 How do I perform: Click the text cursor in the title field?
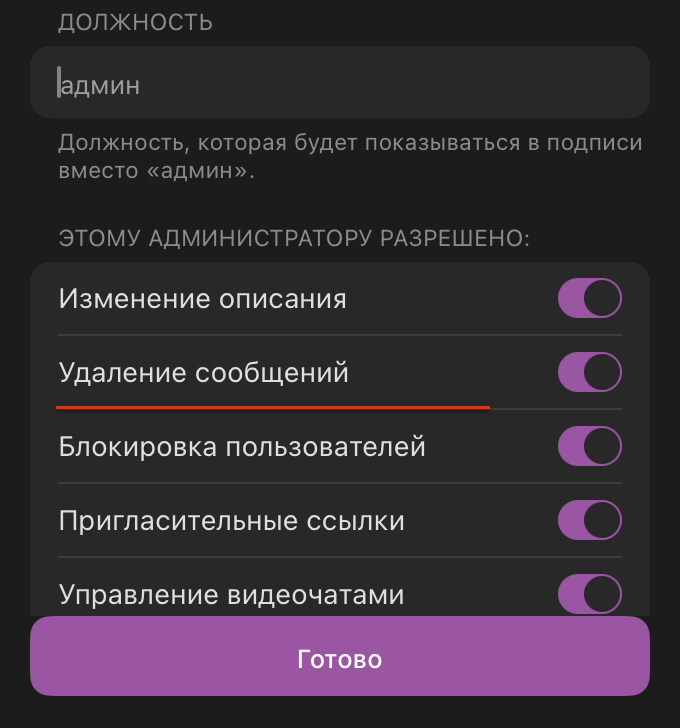pyautogui.click(x=59, y=83)
